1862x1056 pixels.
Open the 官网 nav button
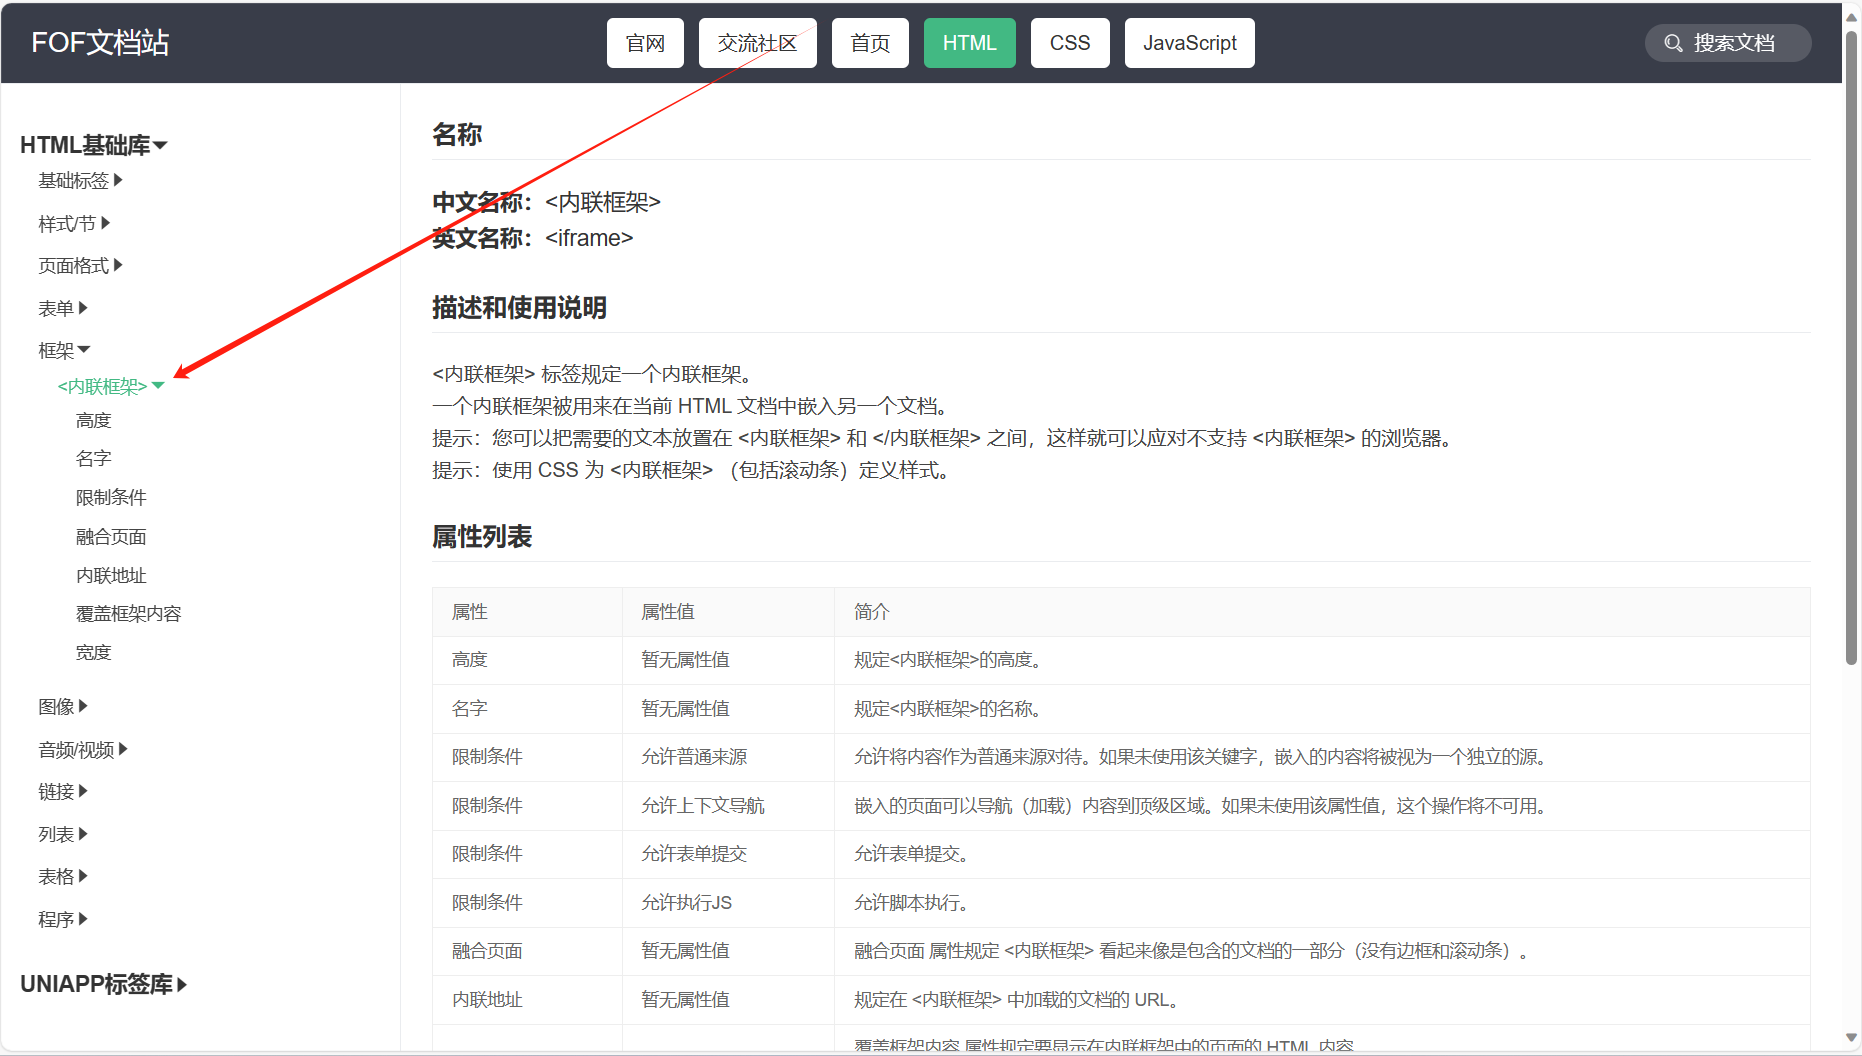[x=645, y=43]
